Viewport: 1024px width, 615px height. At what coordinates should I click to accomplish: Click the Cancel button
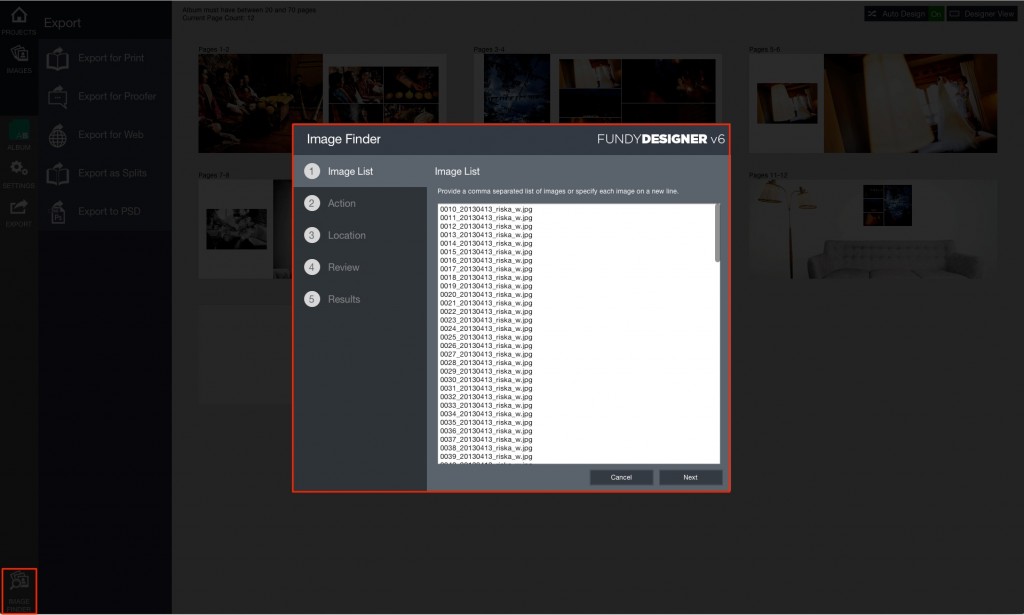[621, 477]
